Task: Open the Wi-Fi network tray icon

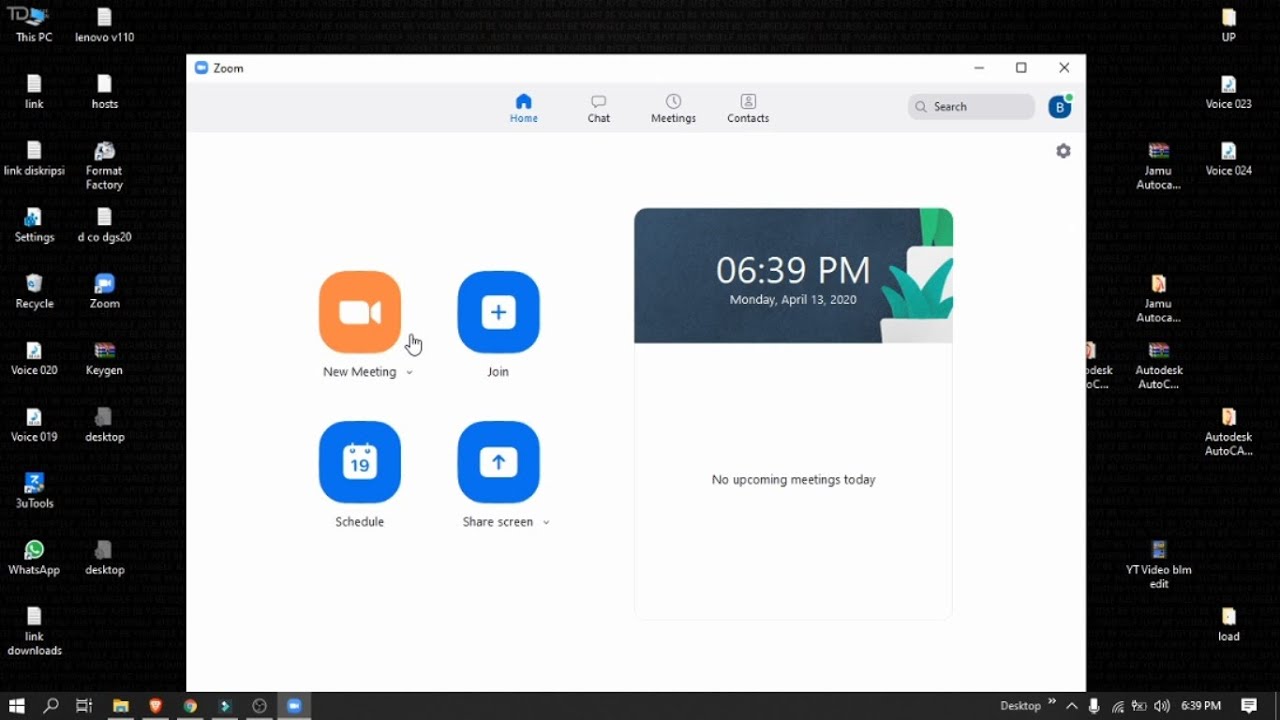Action: (1117, 706)
